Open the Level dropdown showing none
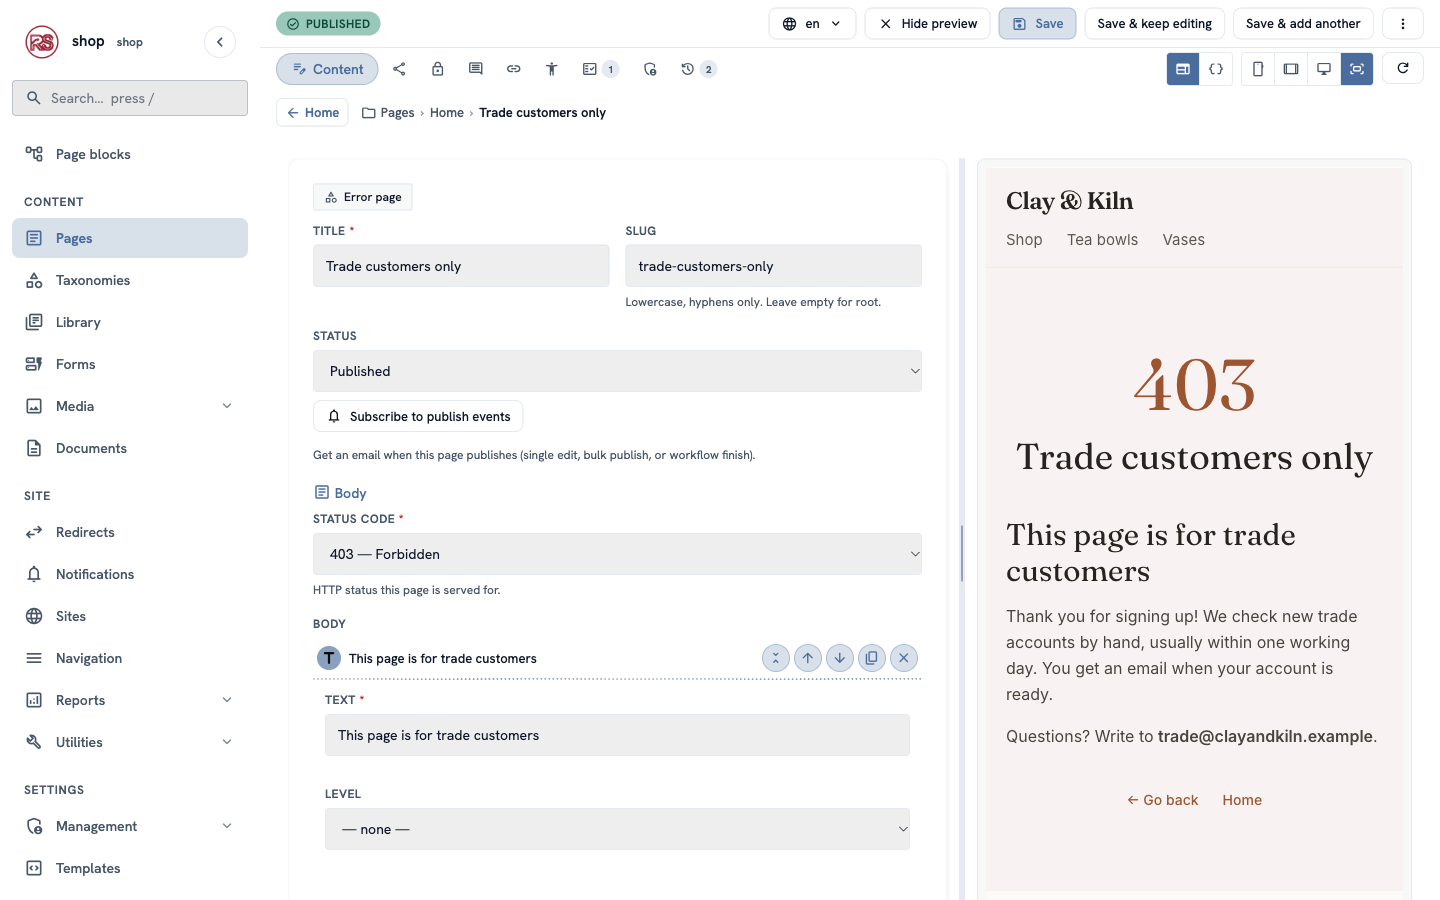The image size is (1440, 900). pyautogui.click(x=617, y=829)
